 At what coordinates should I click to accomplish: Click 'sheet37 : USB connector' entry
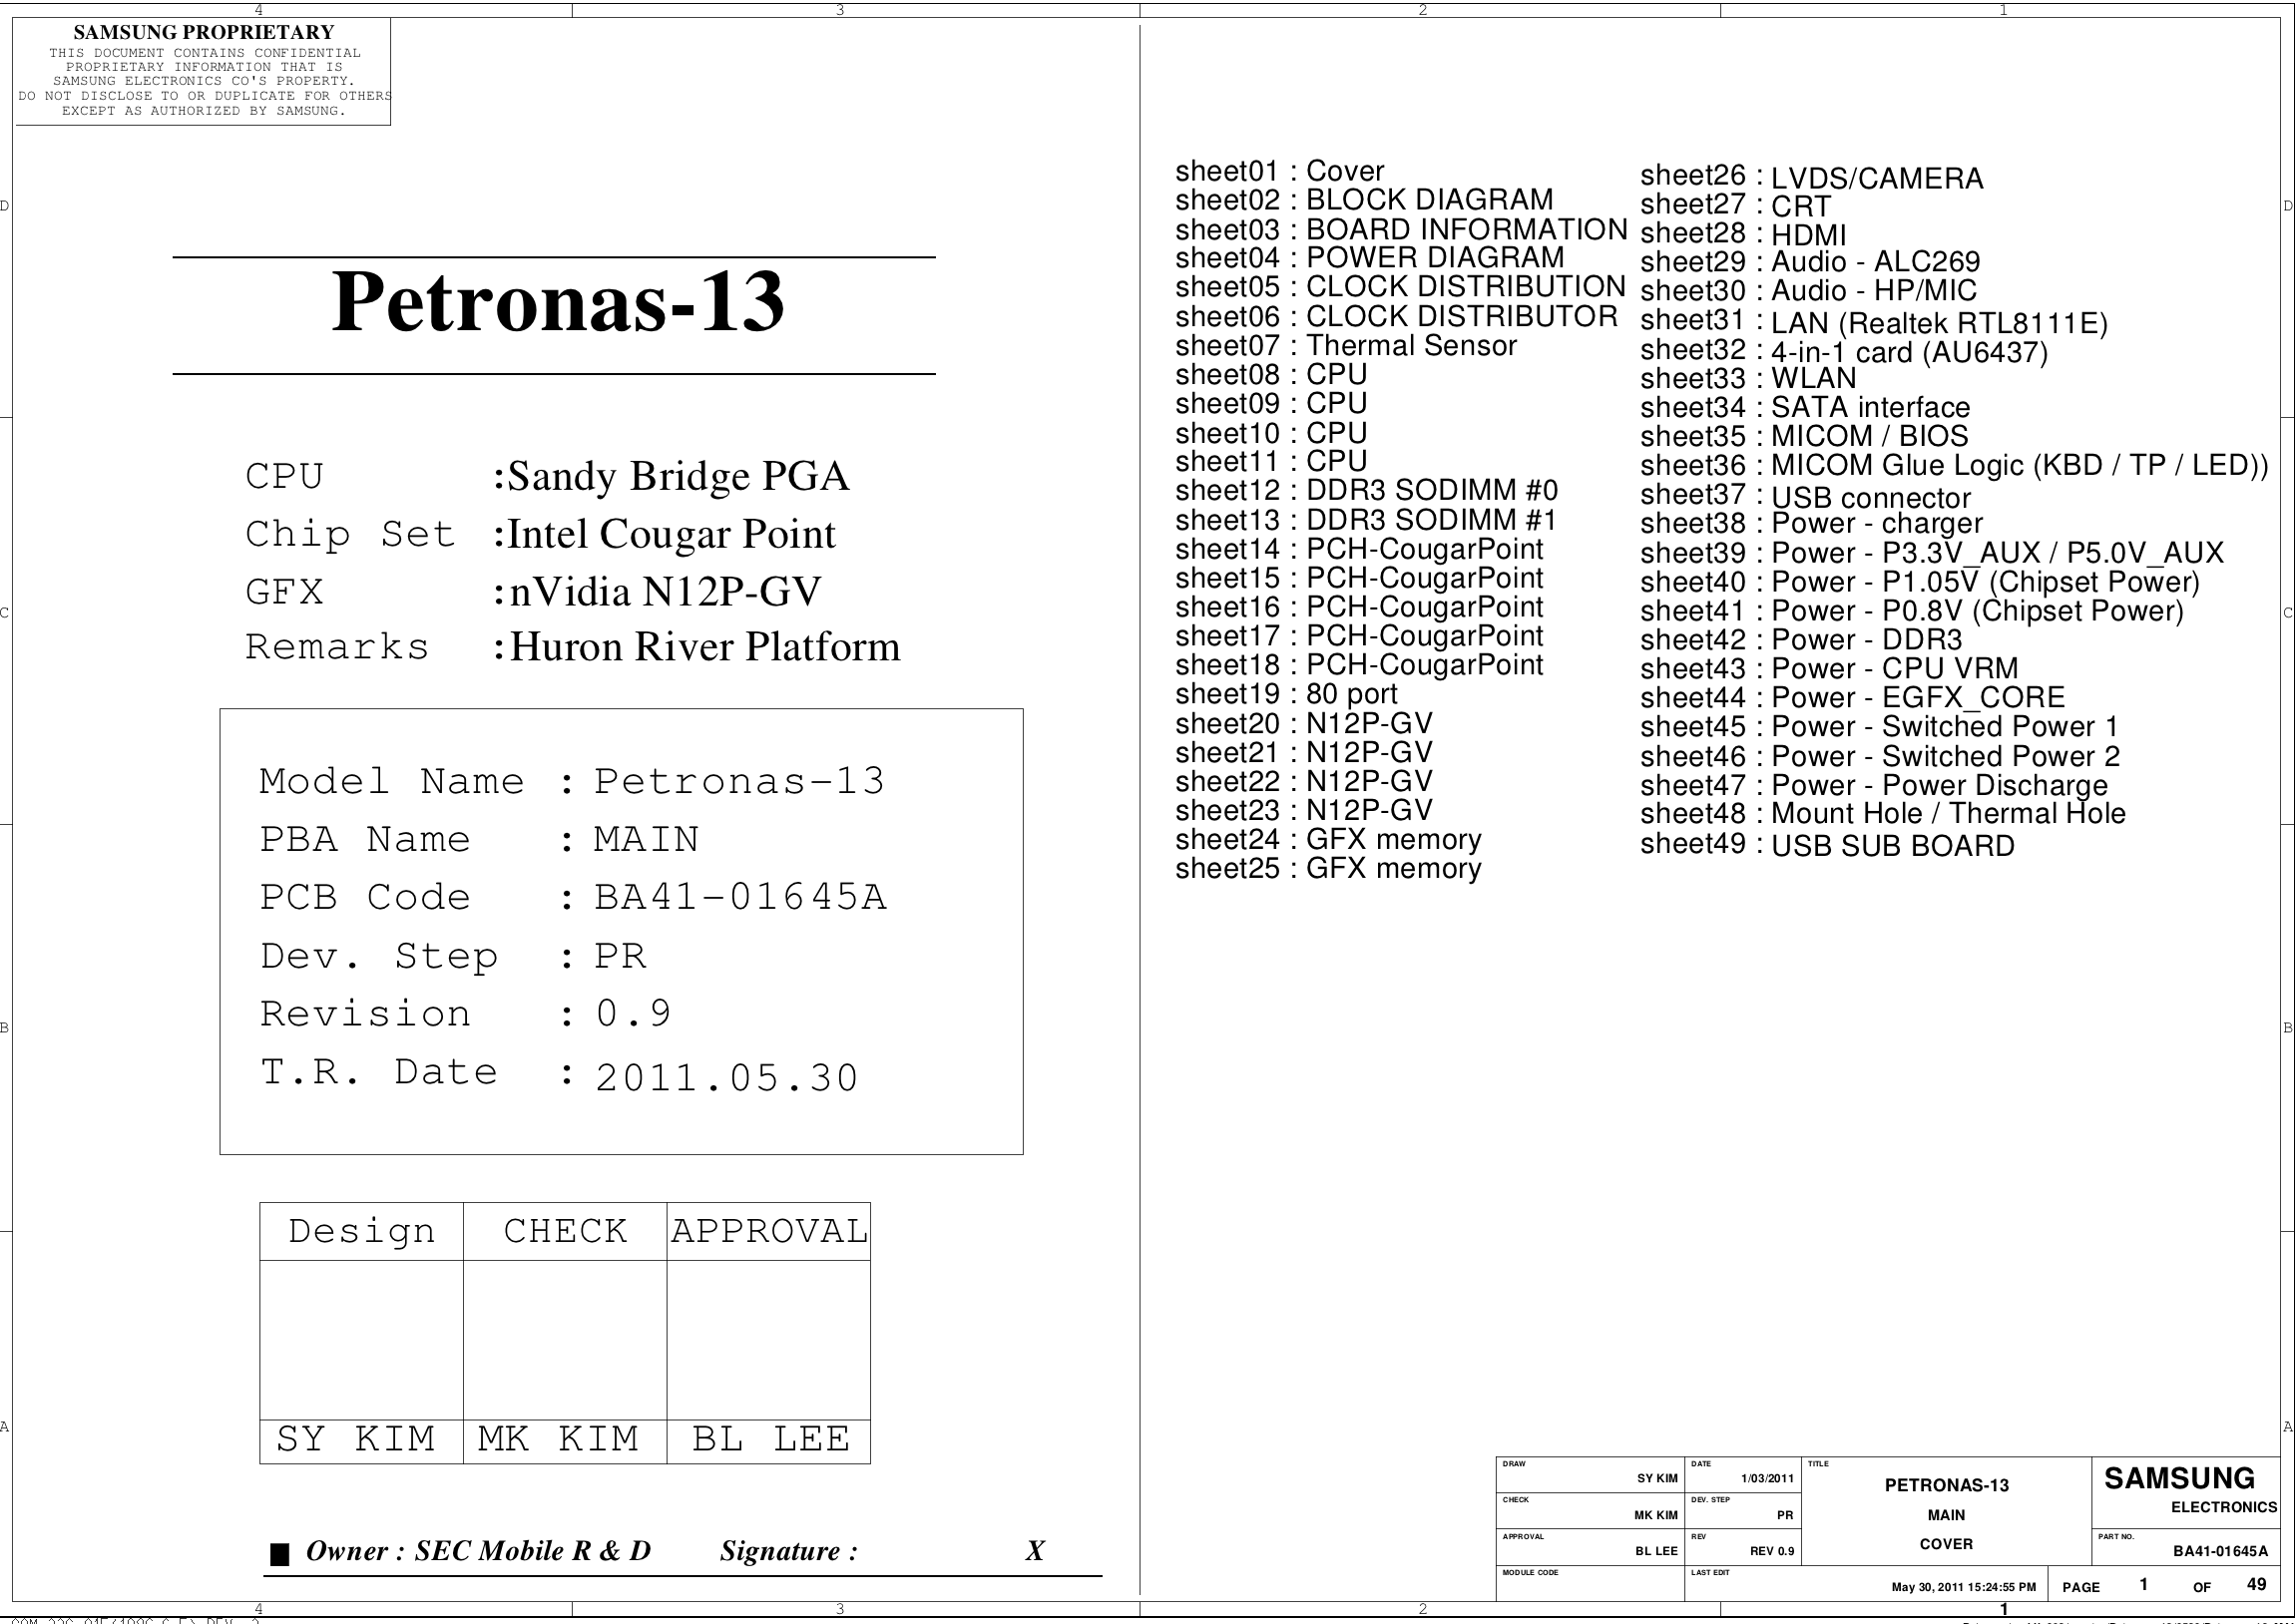1806,496
